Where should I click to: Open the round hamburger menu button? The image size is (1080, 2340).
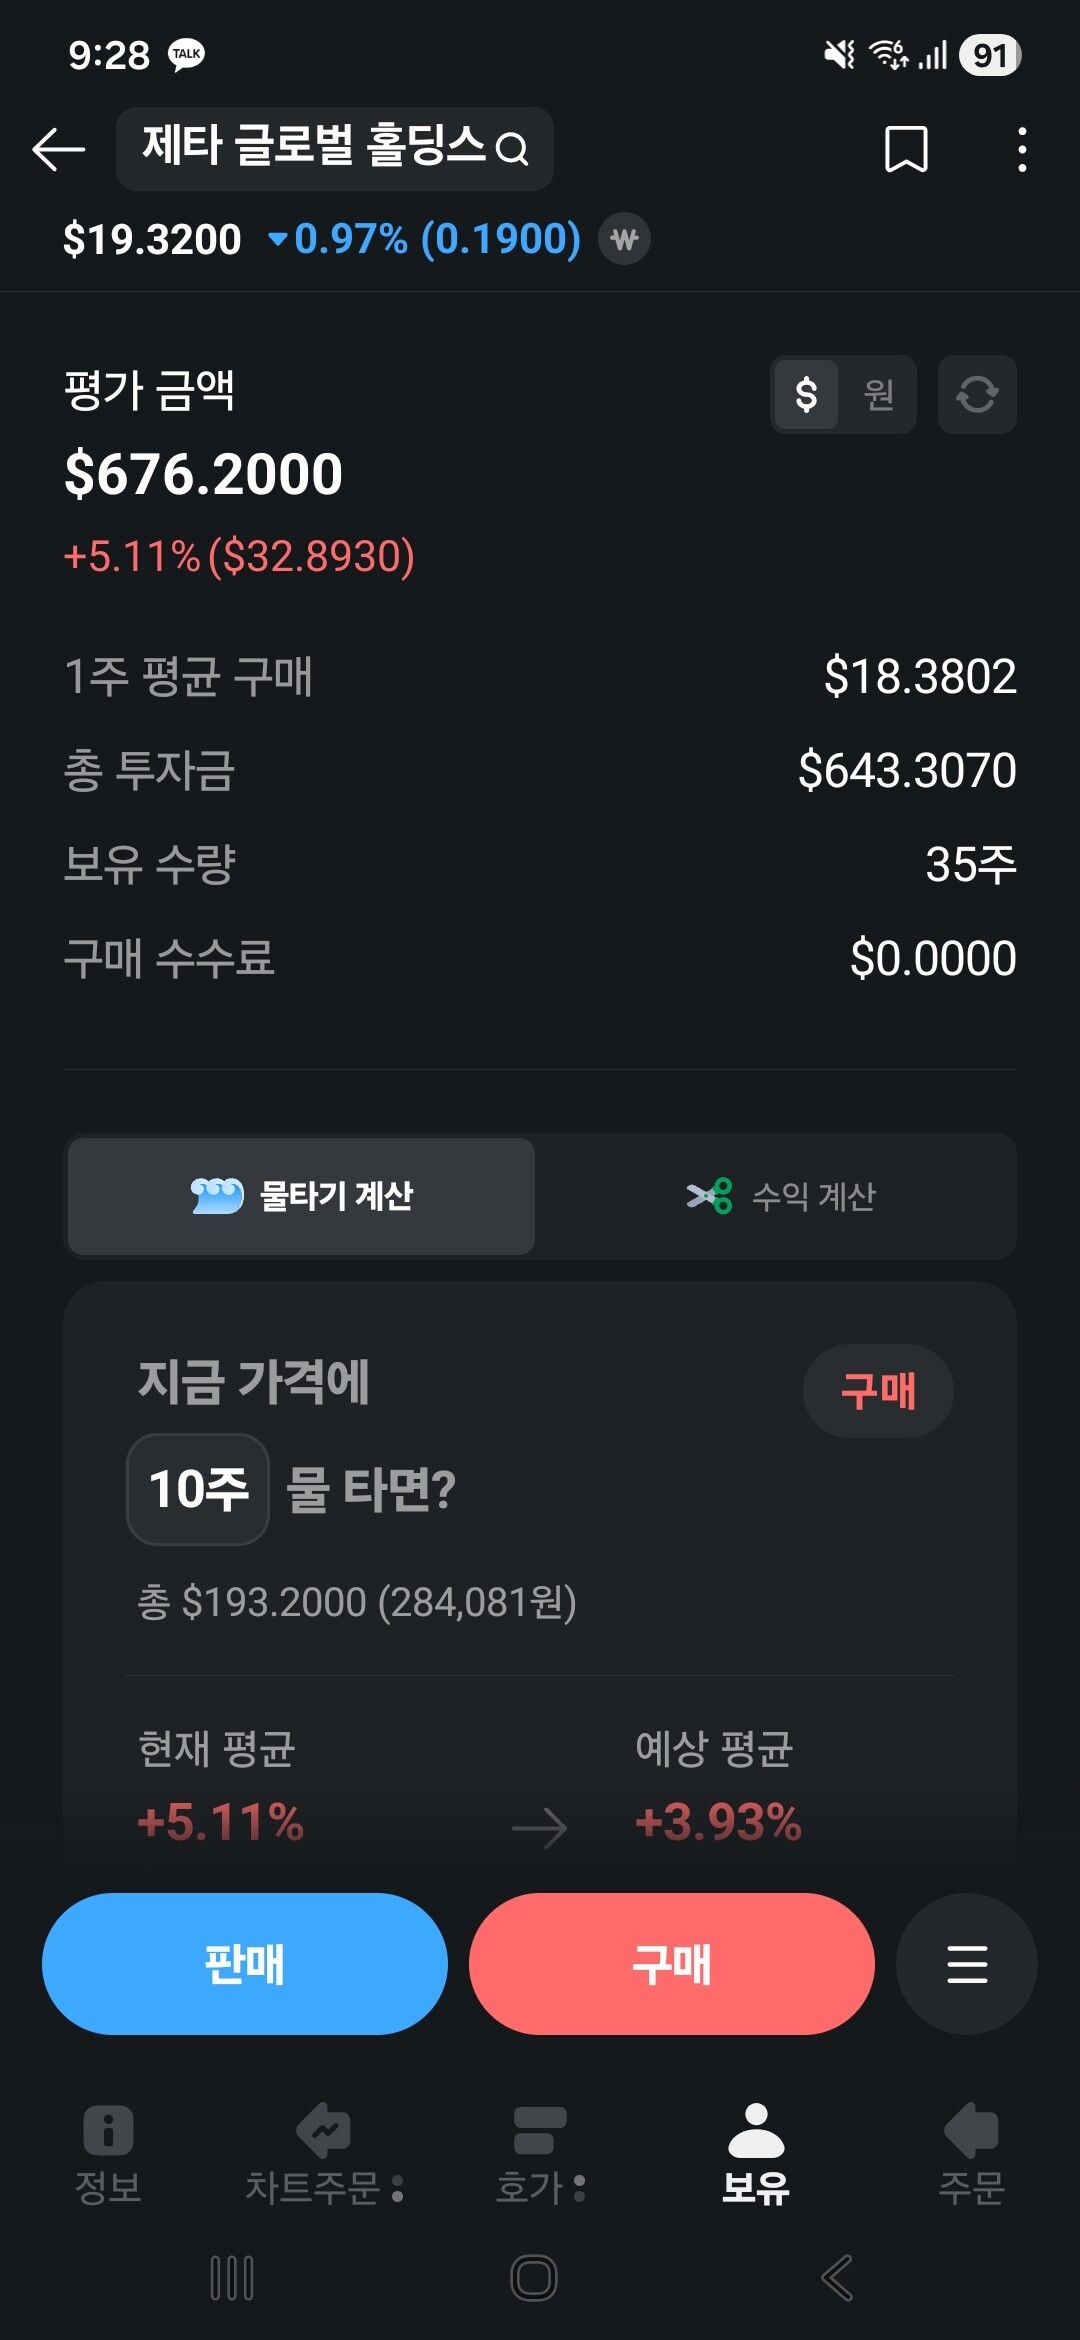click(966, 1964)
